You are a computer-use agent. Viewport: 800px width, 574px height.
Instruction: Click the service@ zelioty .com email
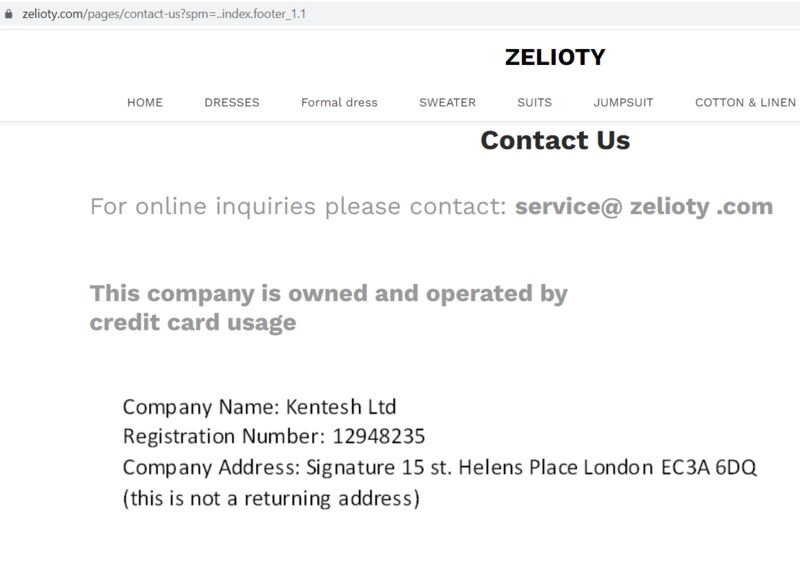(x=644, y=207)
